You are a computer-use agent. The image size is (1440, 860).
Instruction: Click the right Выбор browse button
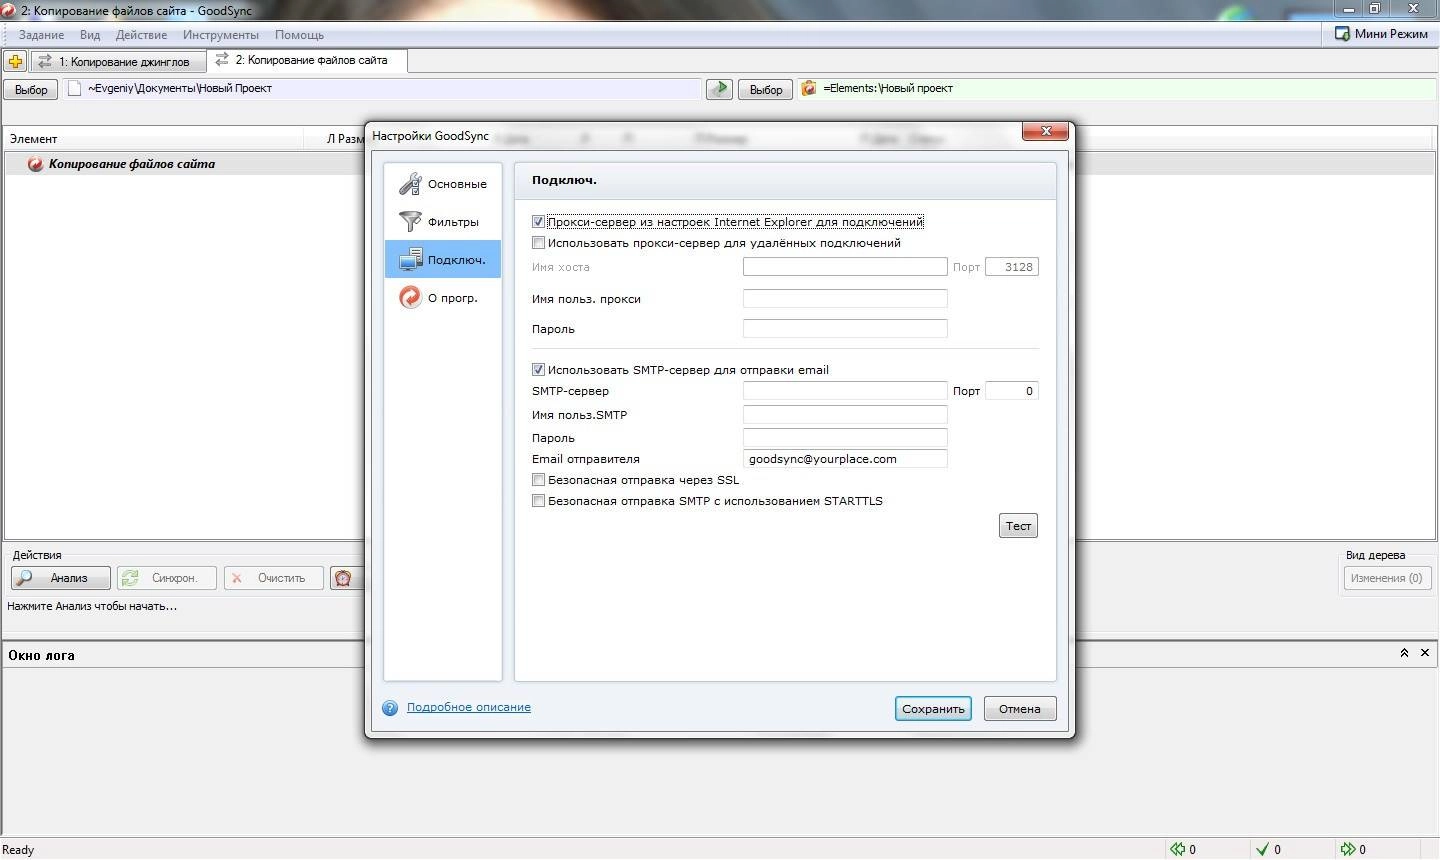[x=766, y=89]
